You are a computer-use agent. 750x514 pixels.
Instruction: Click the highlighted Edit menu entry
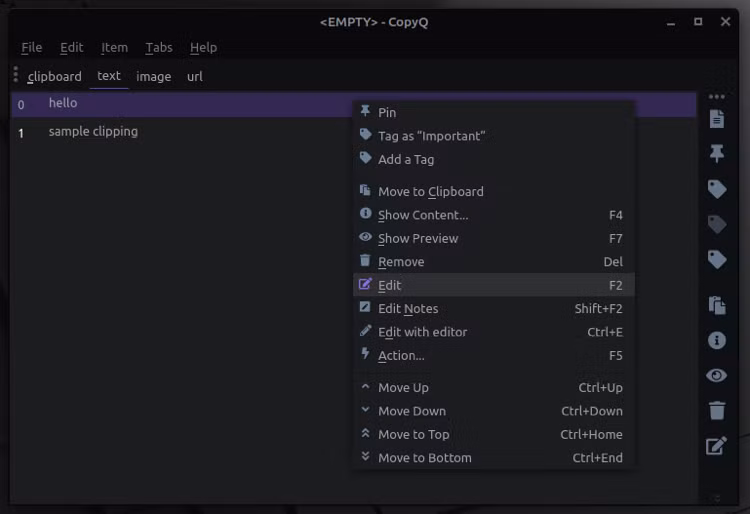click(x=494, y=285)
